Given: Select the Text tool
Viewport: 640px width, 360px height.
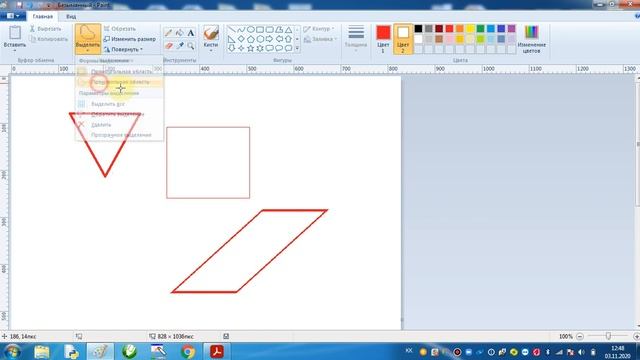Looking at the screenshot, I should pyautogui.click(x=191, y=33).
